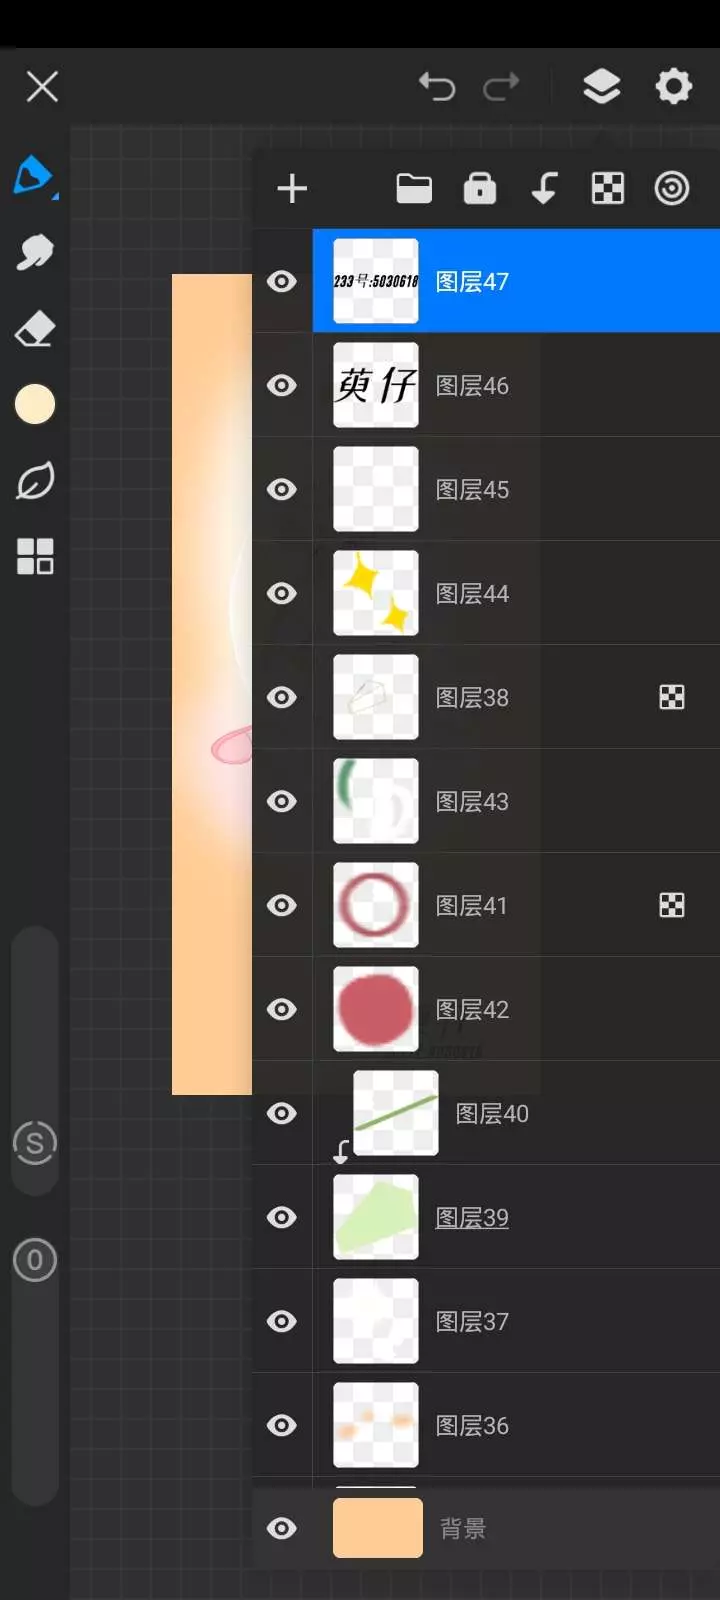This screenshot has height=1600, width=720.
Task: Toggle alpha lock on 图层41
Action: [672, 905]
